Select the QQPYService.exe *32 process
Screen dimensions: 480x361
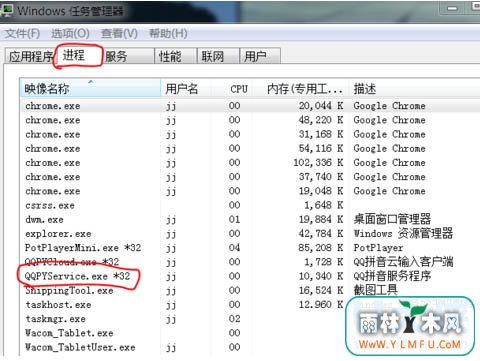[77, 276]
